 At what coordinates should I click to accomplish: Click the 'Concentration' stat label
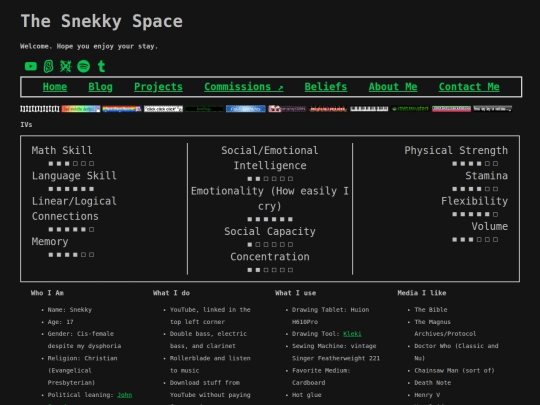[270, 257]
